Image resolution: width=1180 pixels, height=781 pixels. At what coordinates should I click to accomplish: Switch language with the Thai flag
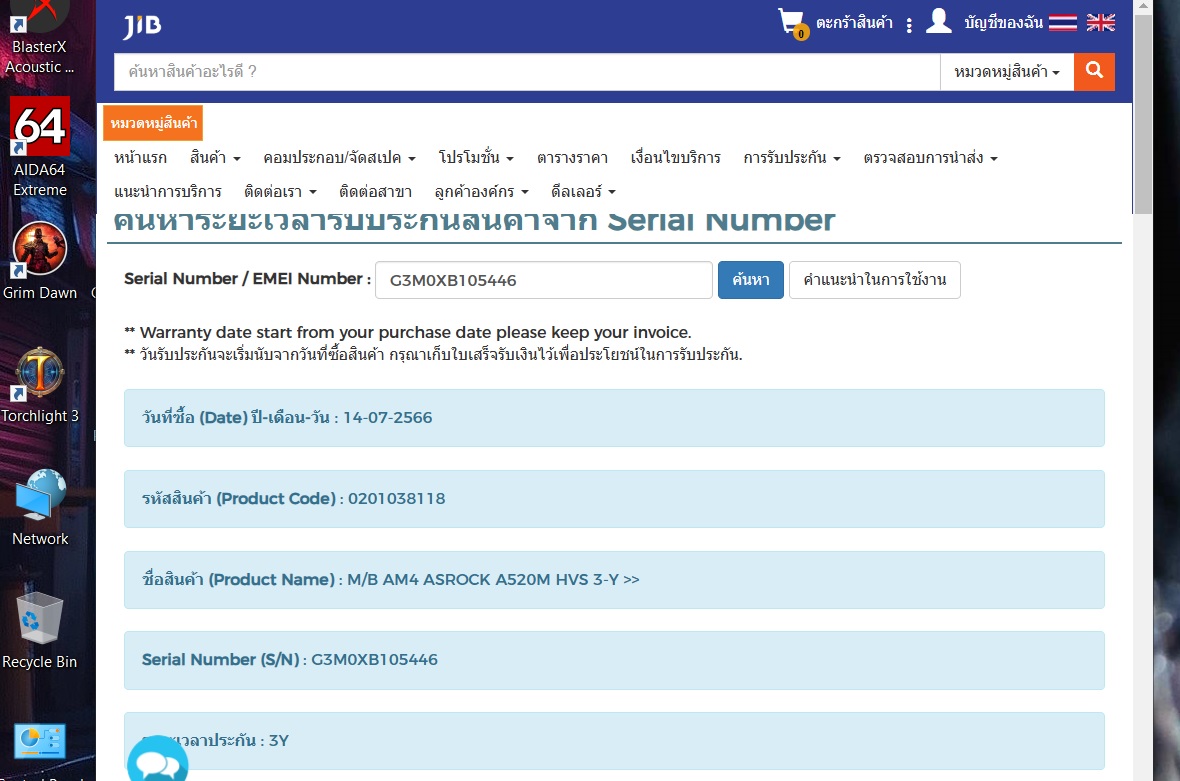tap(1063, 23)
